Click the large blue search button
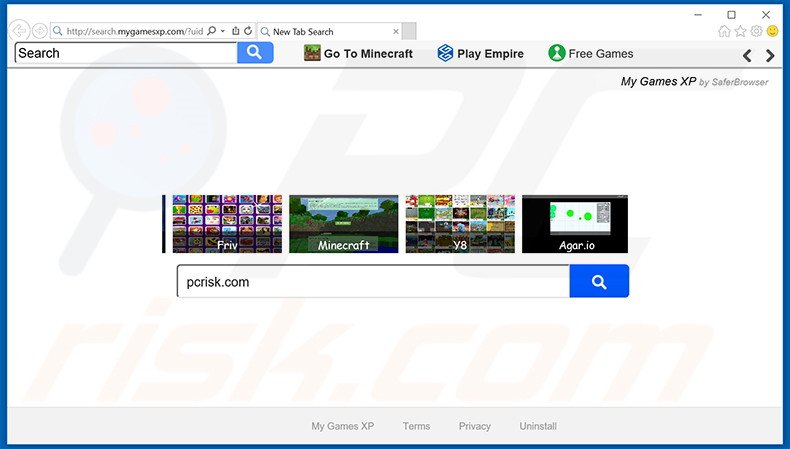 pyautogui.click(x=599, y=281)
